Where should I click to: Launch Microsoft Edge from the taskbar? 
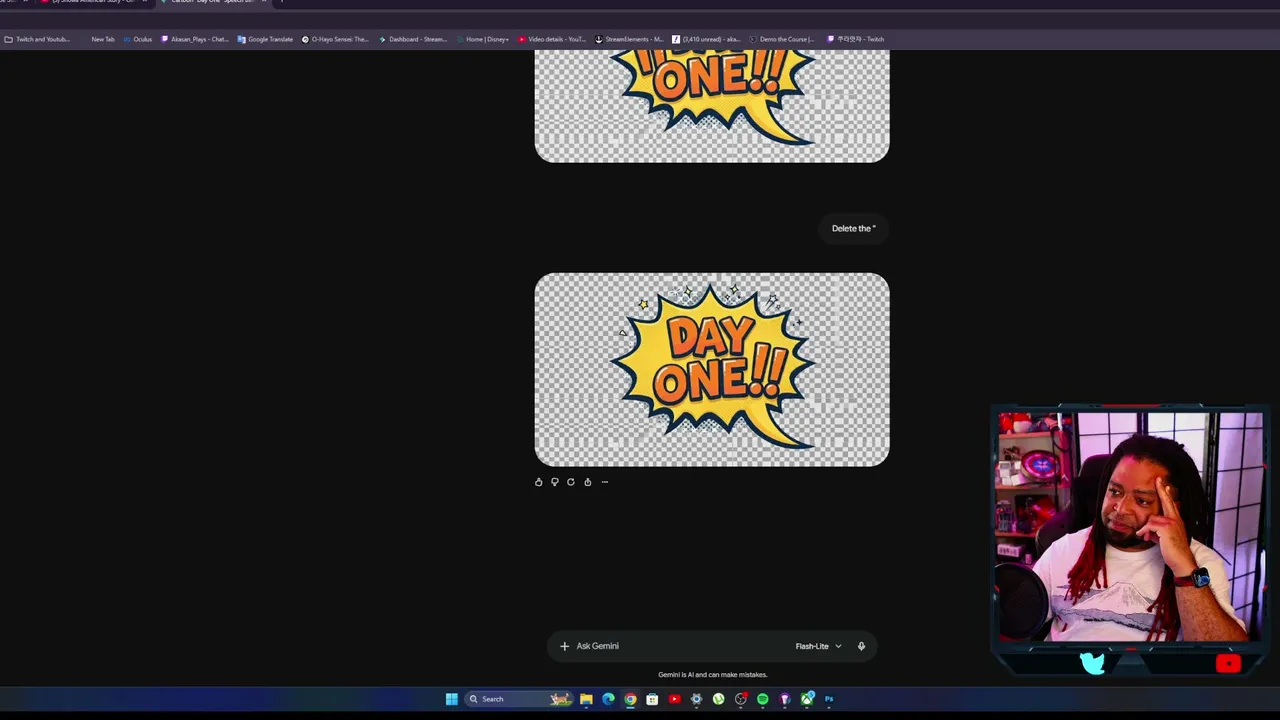608,699
